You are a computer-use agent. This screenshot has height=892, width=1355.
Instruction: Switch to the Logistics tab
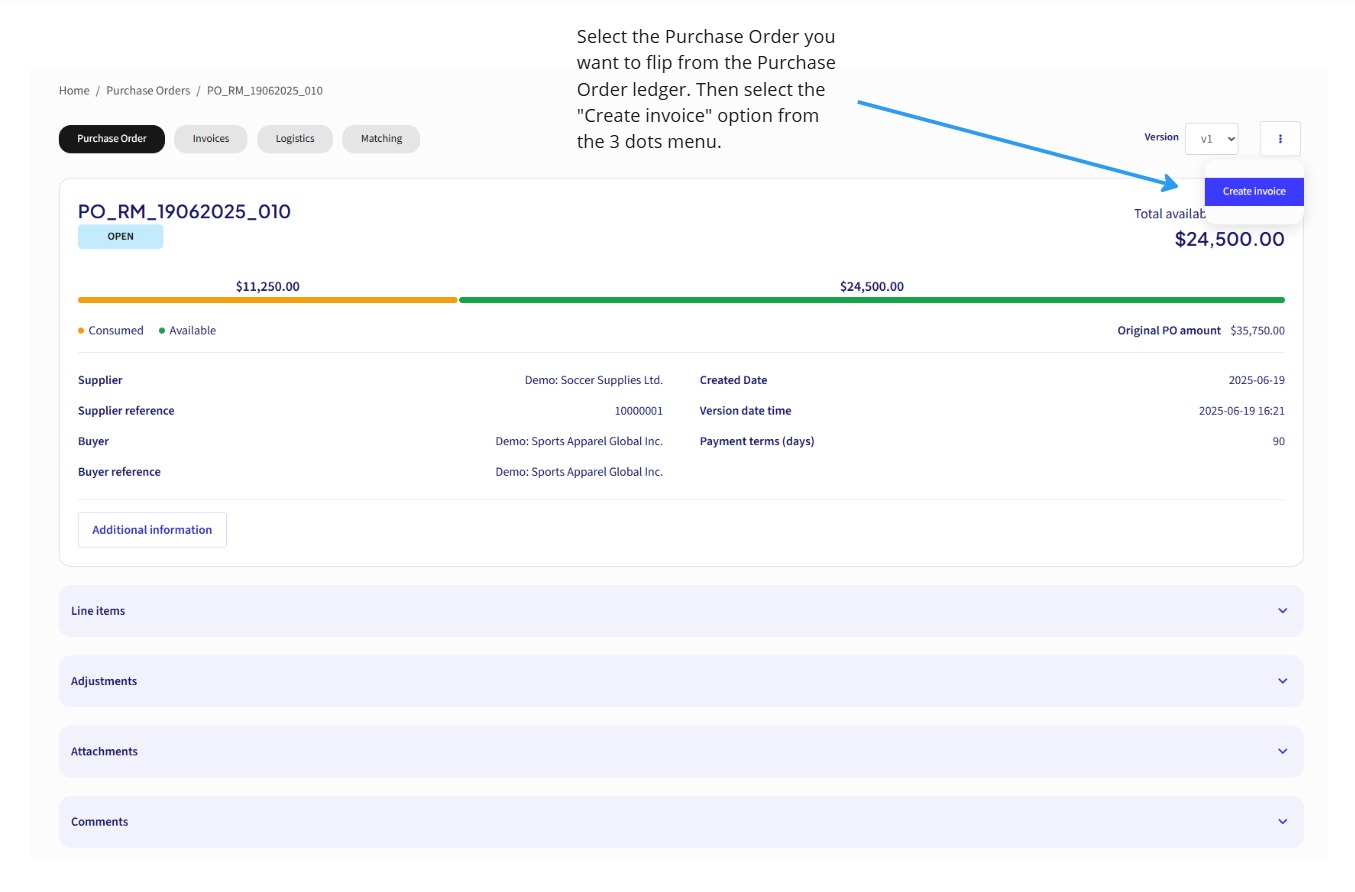tap(294, 138)
